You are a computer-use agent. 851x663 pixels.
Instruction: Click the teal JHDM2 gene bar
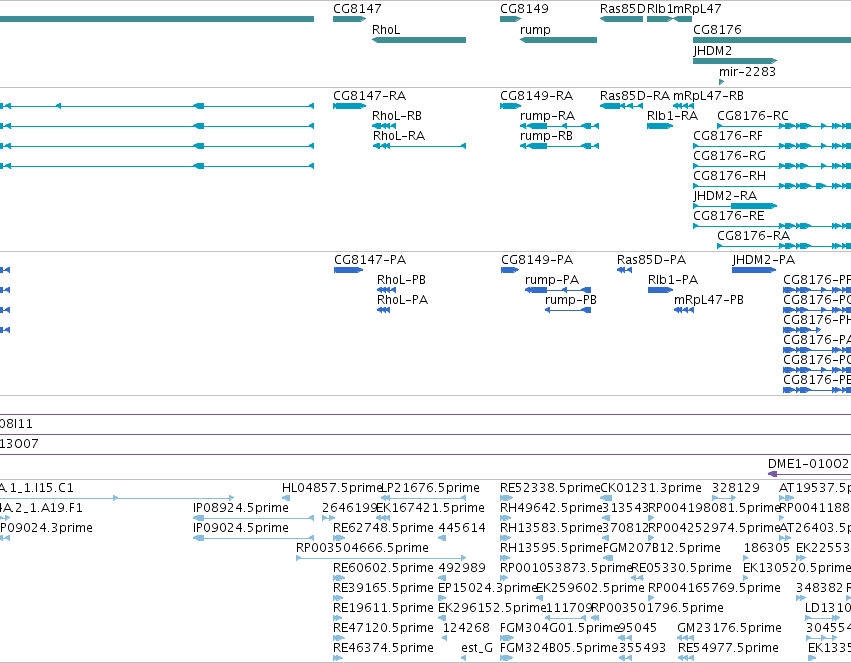[x=735, y=61]
